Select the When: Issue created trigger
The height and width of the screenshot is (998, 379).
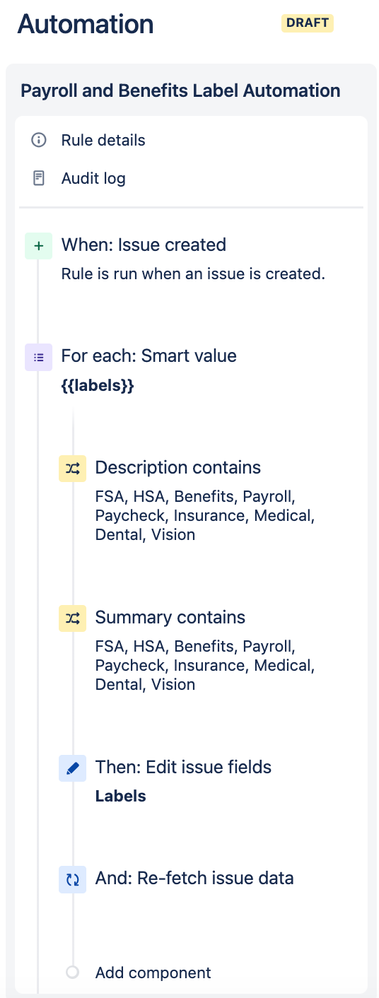point(143,244)
